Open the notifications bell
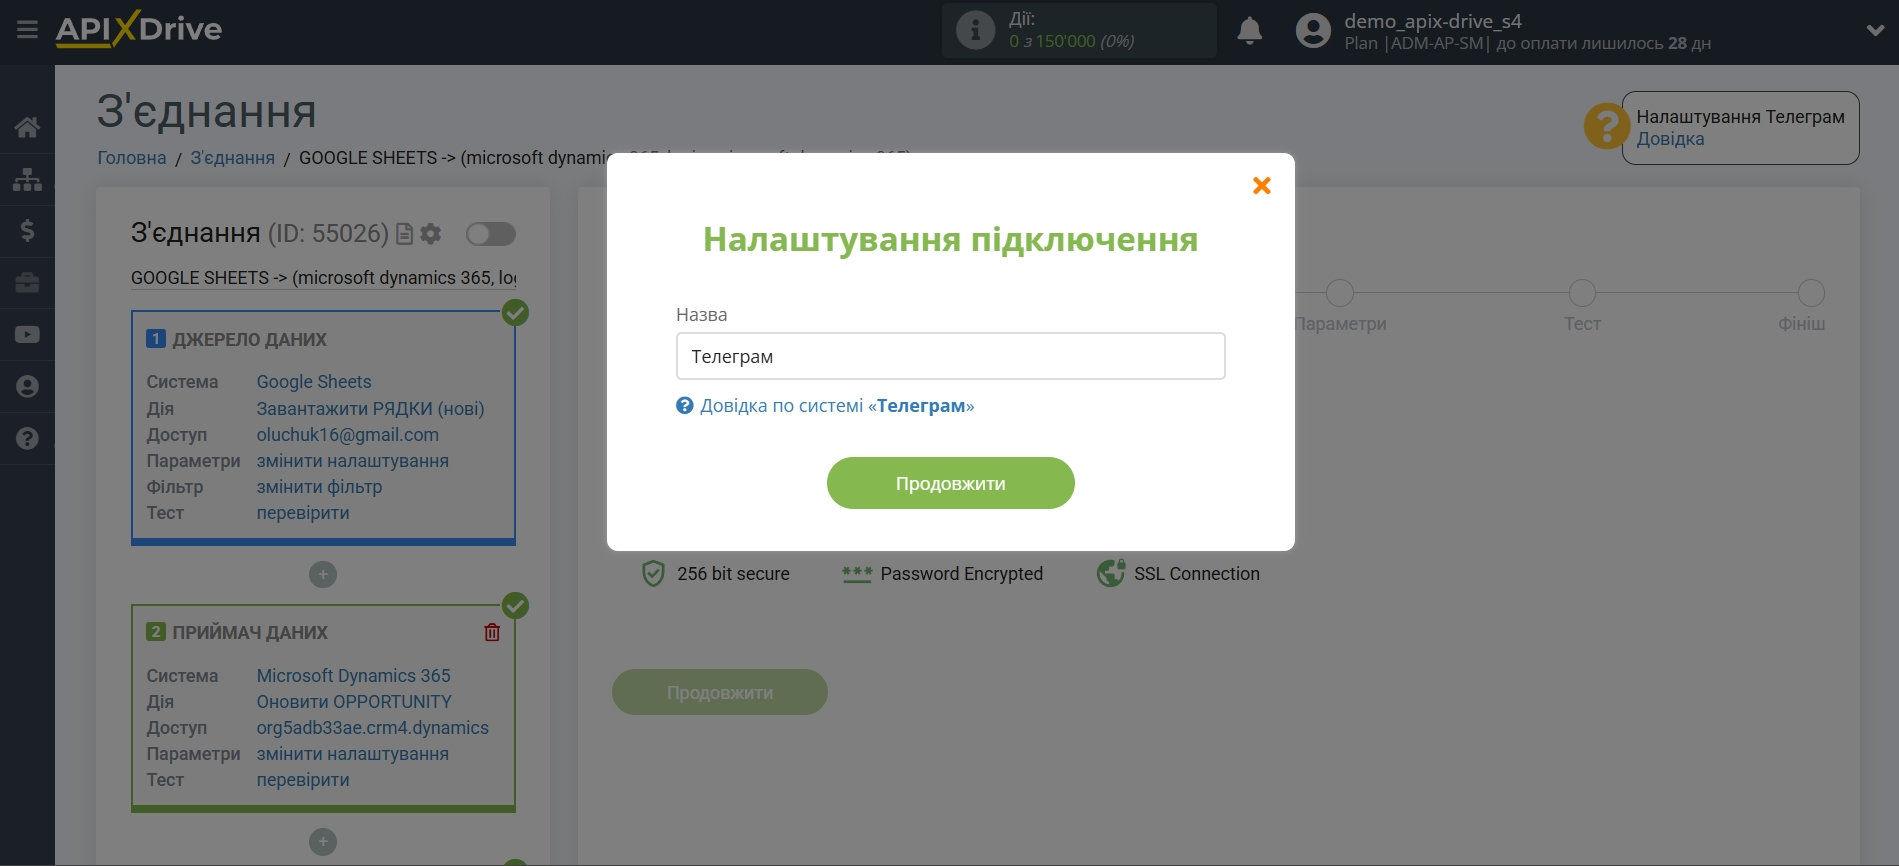The height and width of the screenshot is (866, 1899). (x=1249, y=31)
